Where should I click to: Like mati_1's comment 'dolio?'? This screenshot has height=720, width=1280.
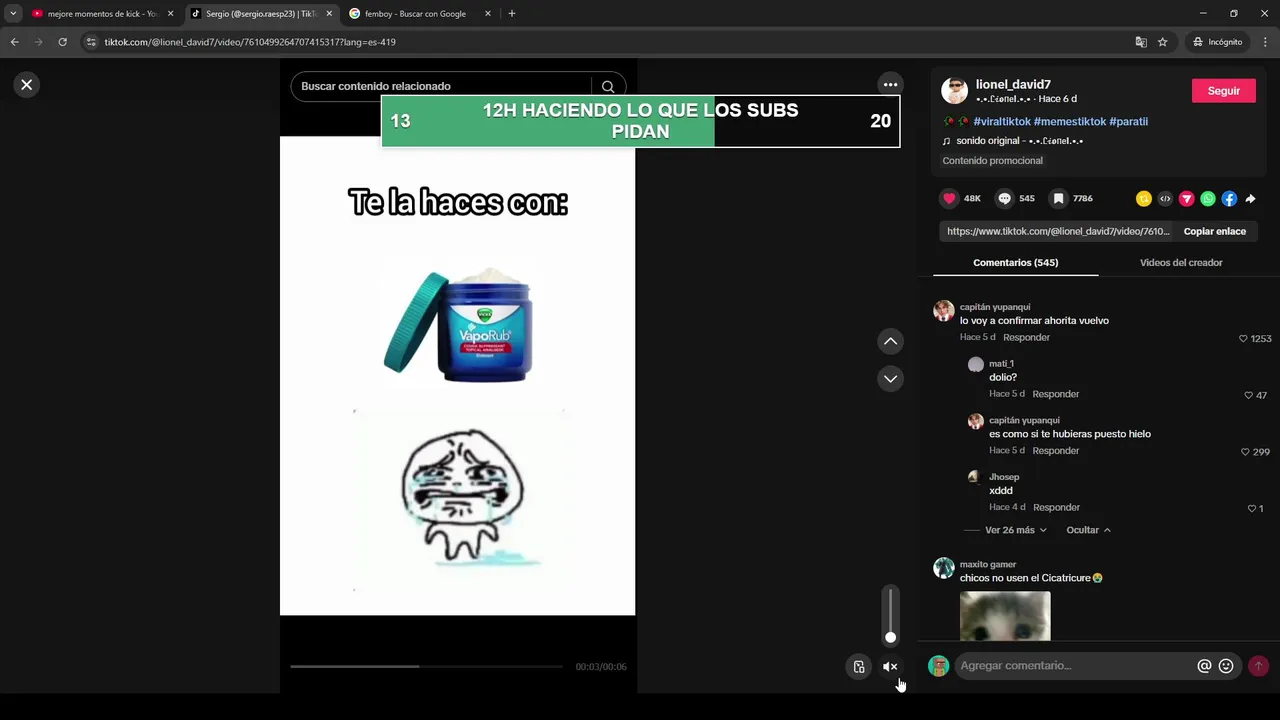1248,395
